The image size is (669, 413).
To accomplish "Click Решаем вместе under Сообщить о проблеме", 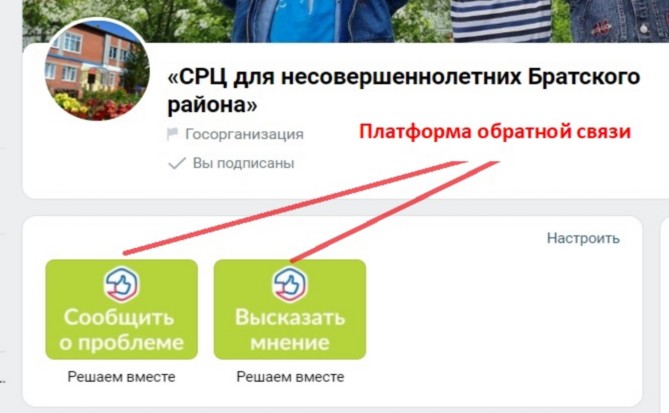I will pyautogui.click(x=122, y=377).
